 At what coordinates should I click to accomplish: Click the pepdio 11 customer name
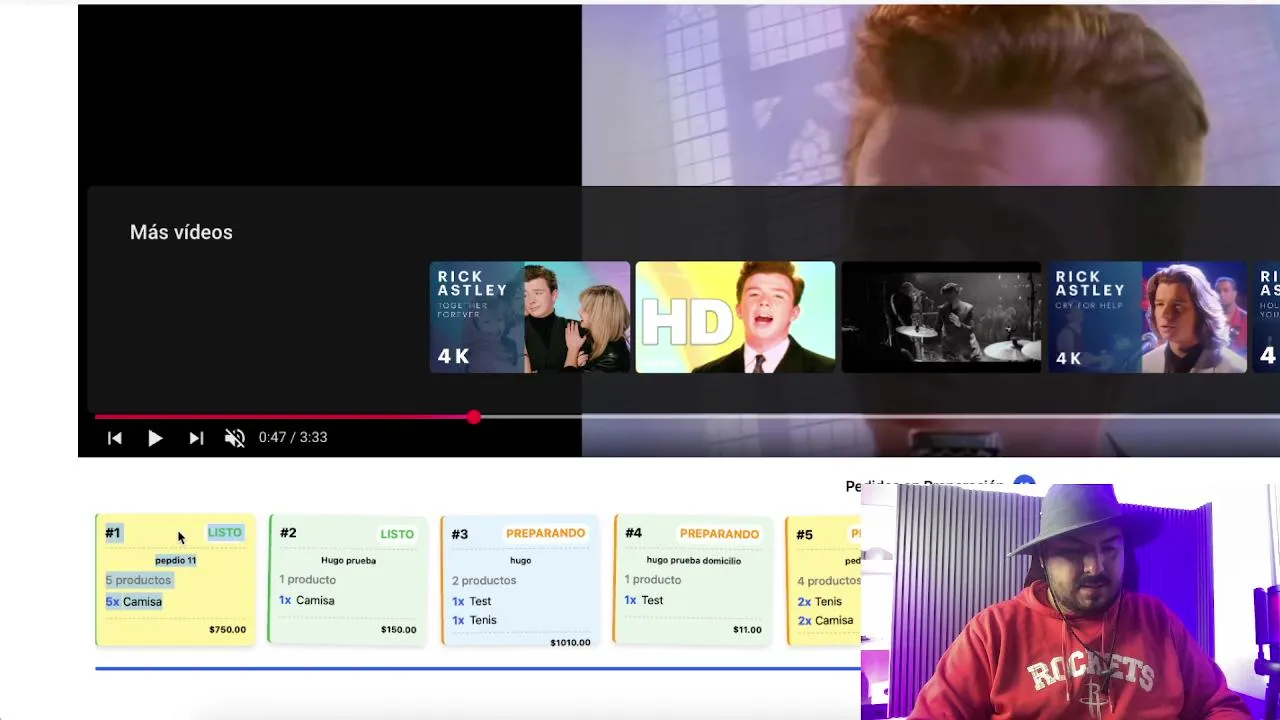tap(176, 561)
